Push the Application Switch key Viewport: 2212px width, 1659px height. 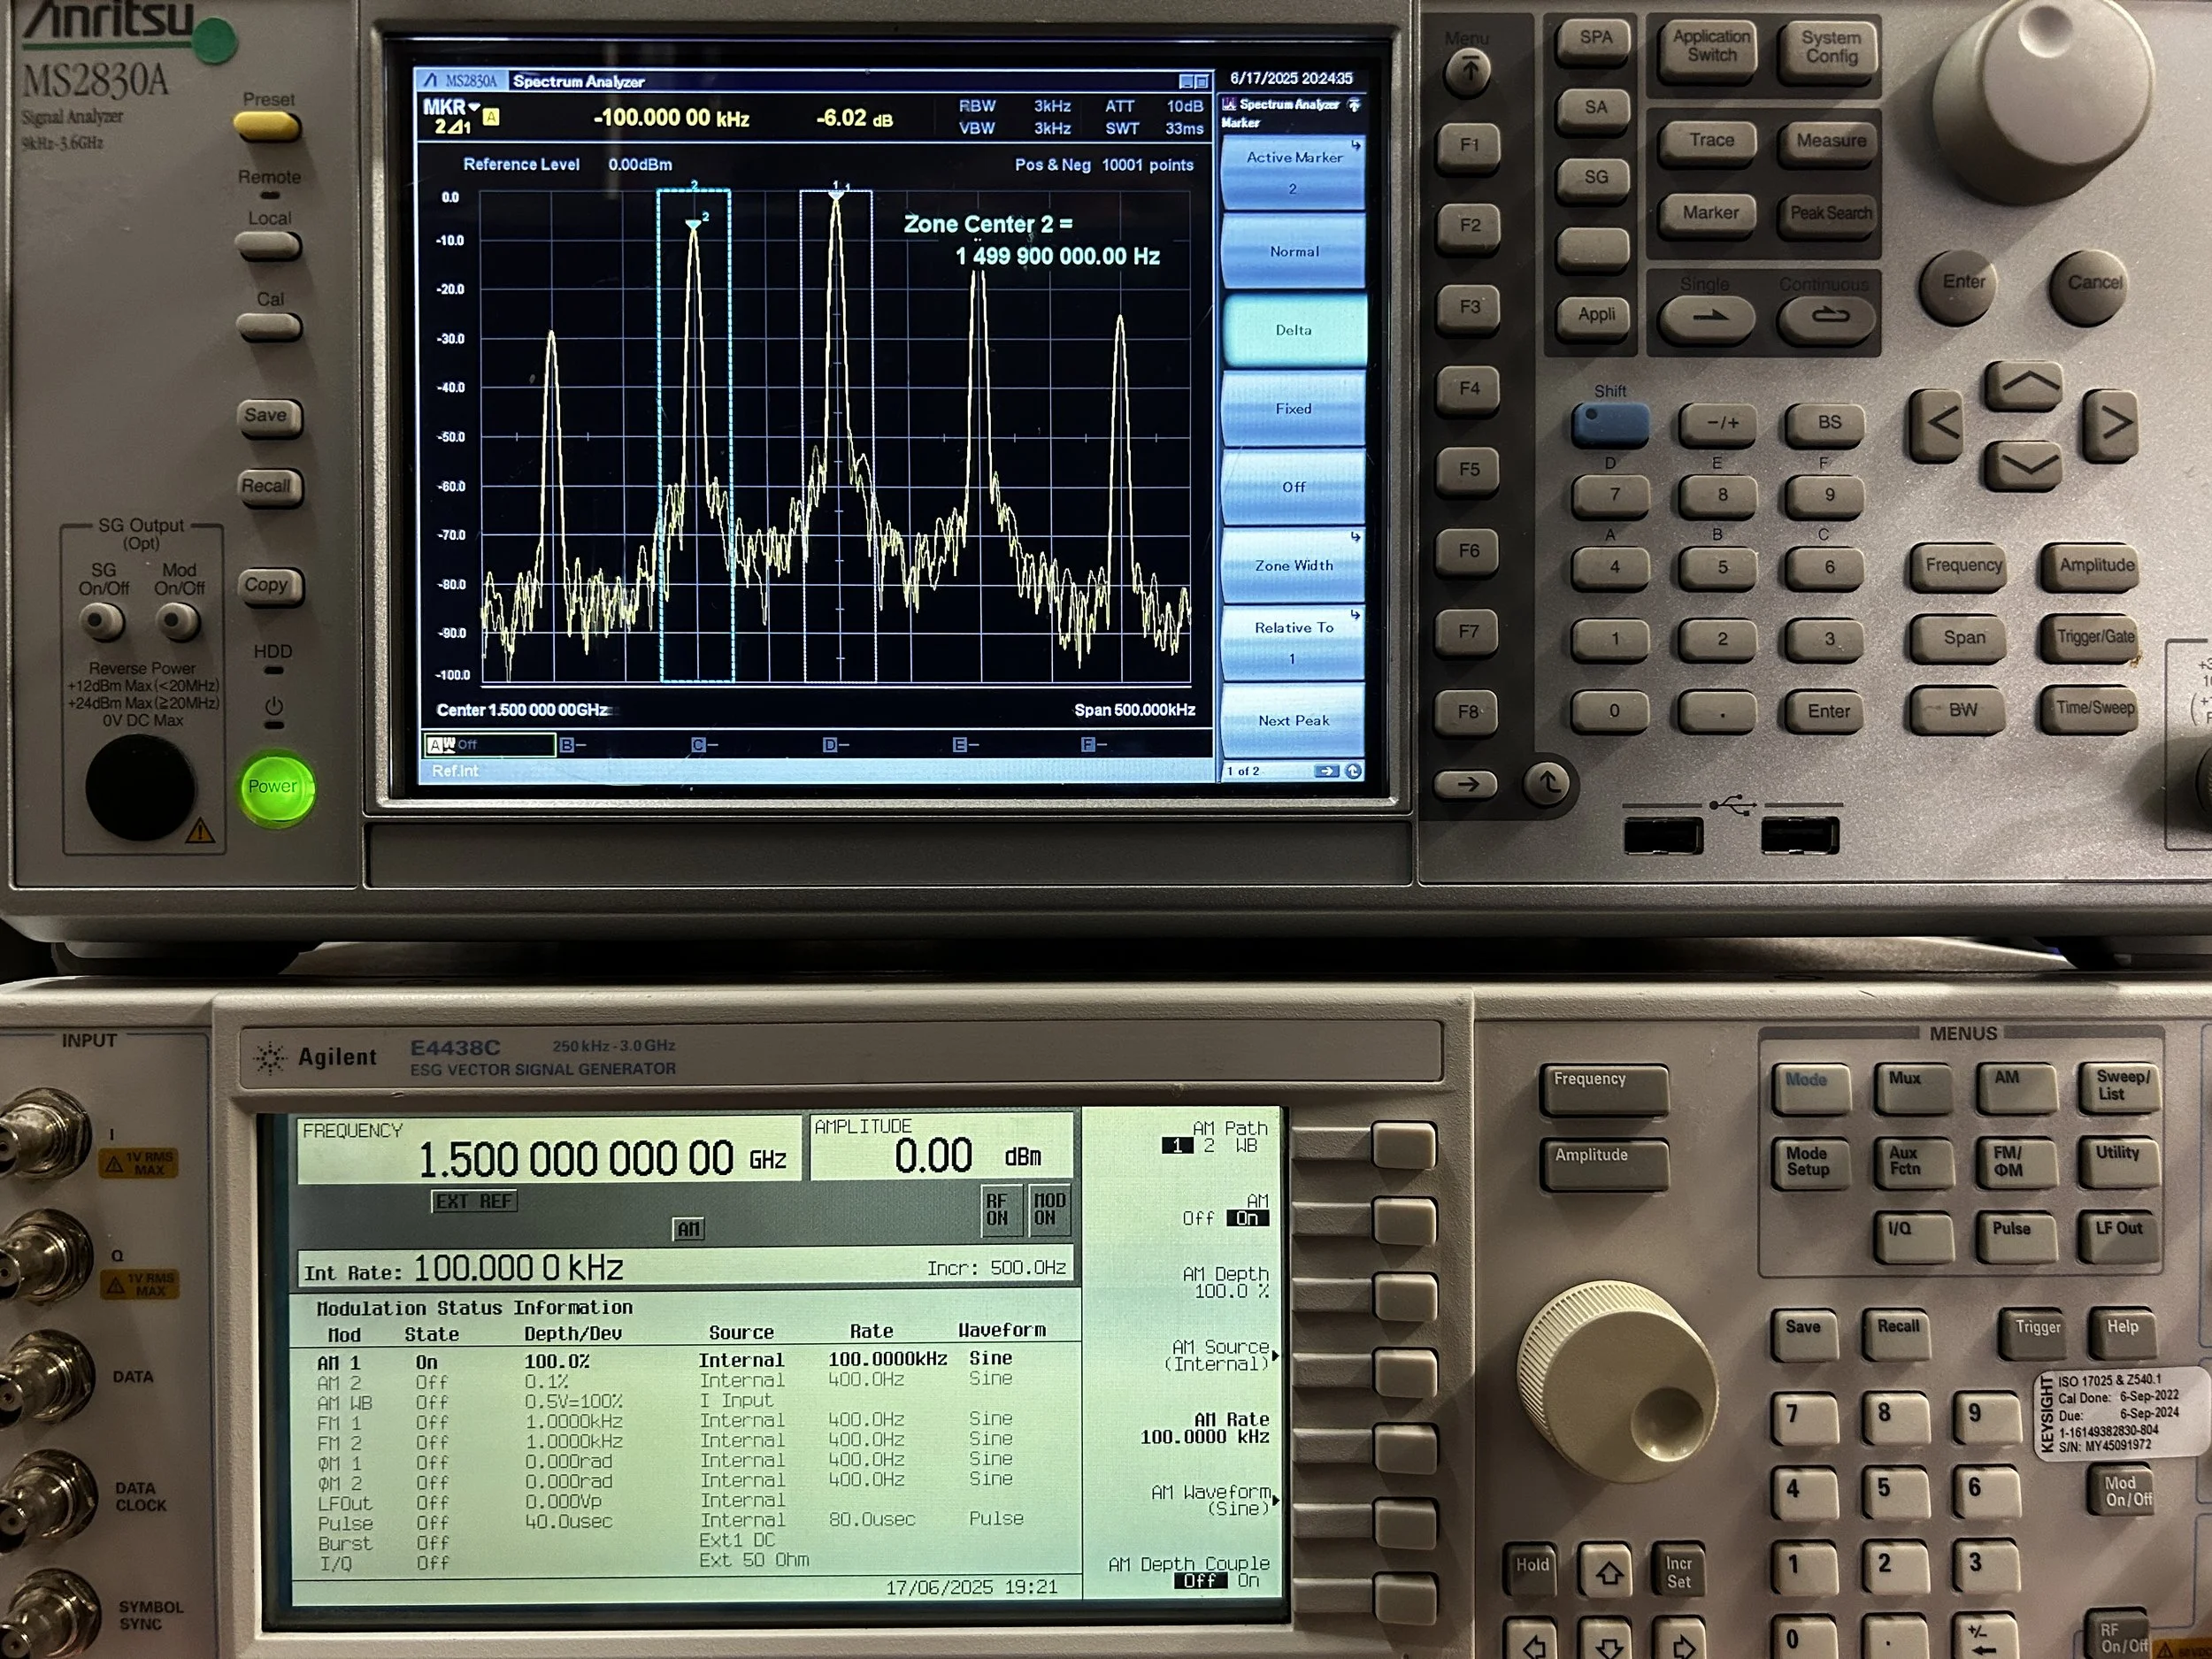coord(1710,51)
